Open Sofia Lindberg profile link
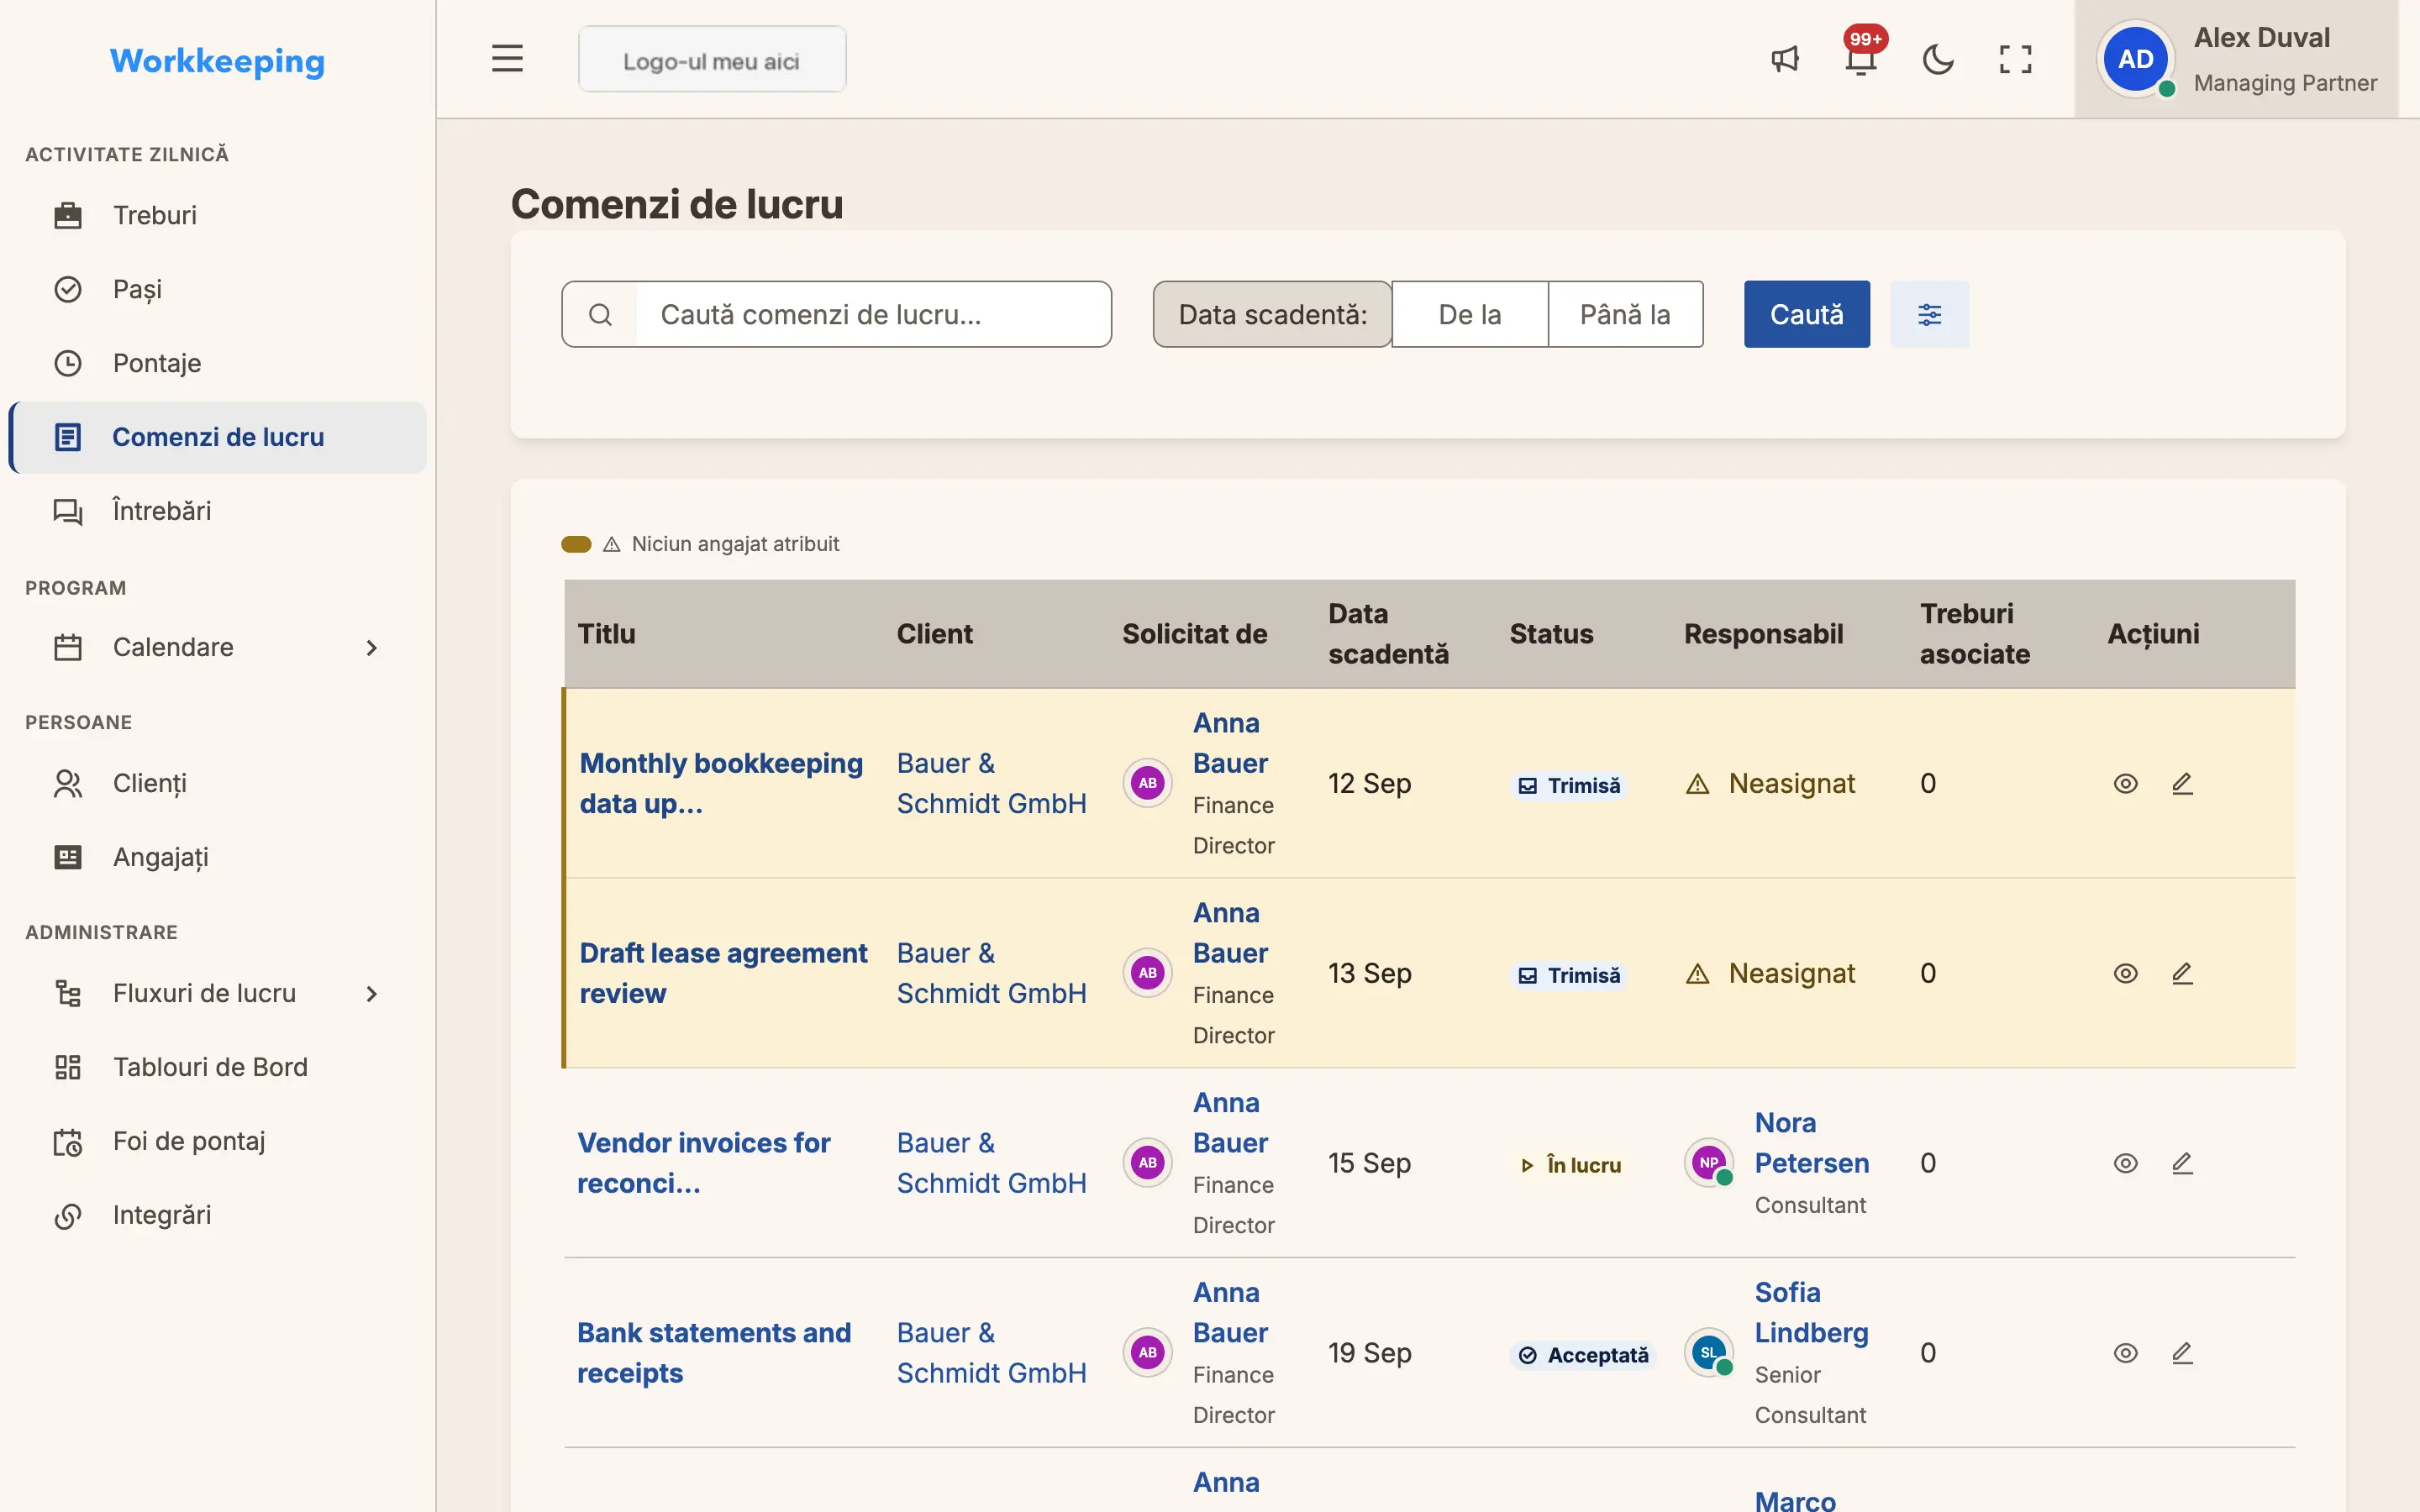Viewport: 2420px width, 1512px height. tap(1811, 1313)
